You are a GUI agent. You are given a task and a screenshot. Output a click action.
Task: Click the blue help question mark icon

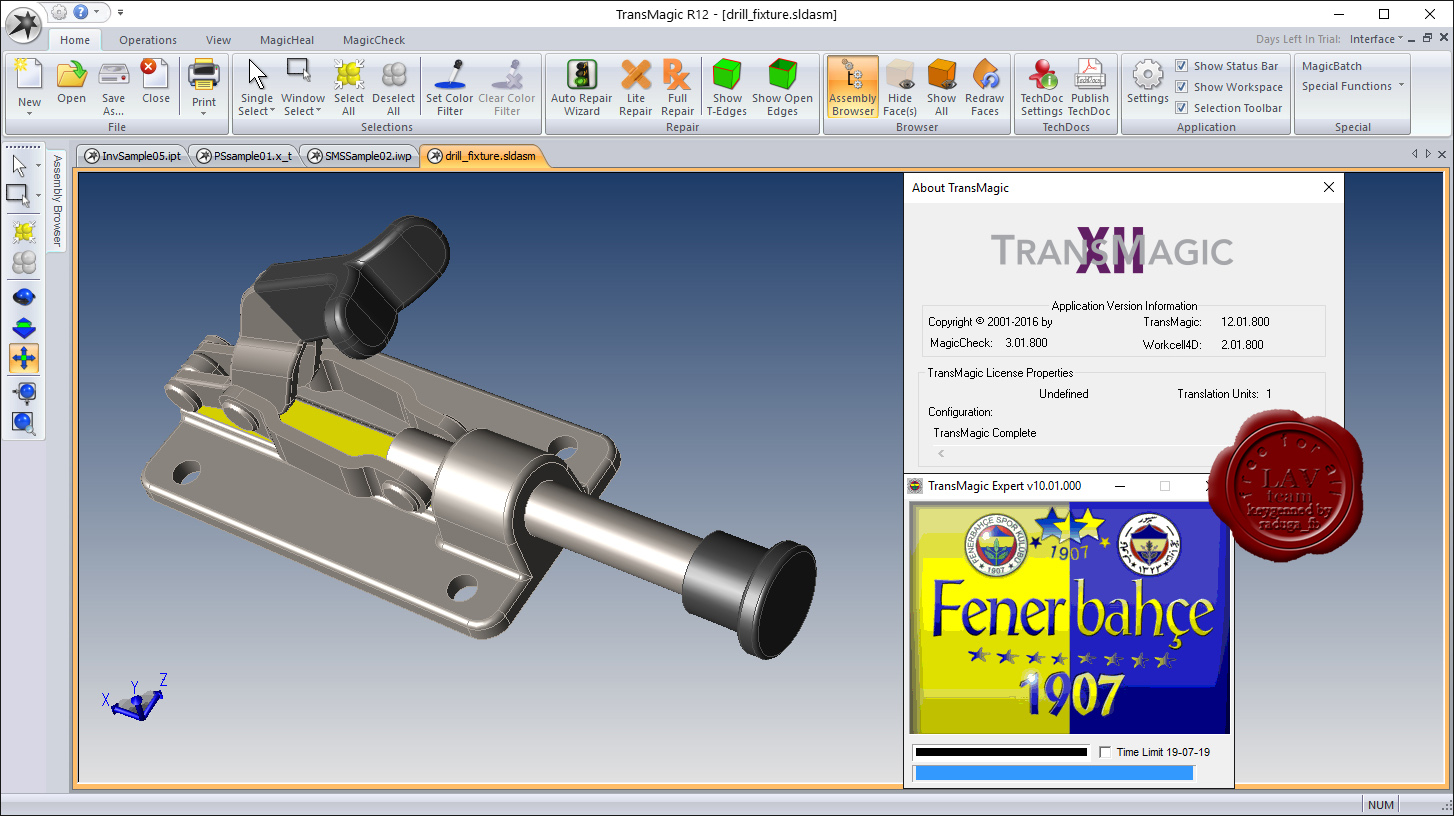[81, 13]
